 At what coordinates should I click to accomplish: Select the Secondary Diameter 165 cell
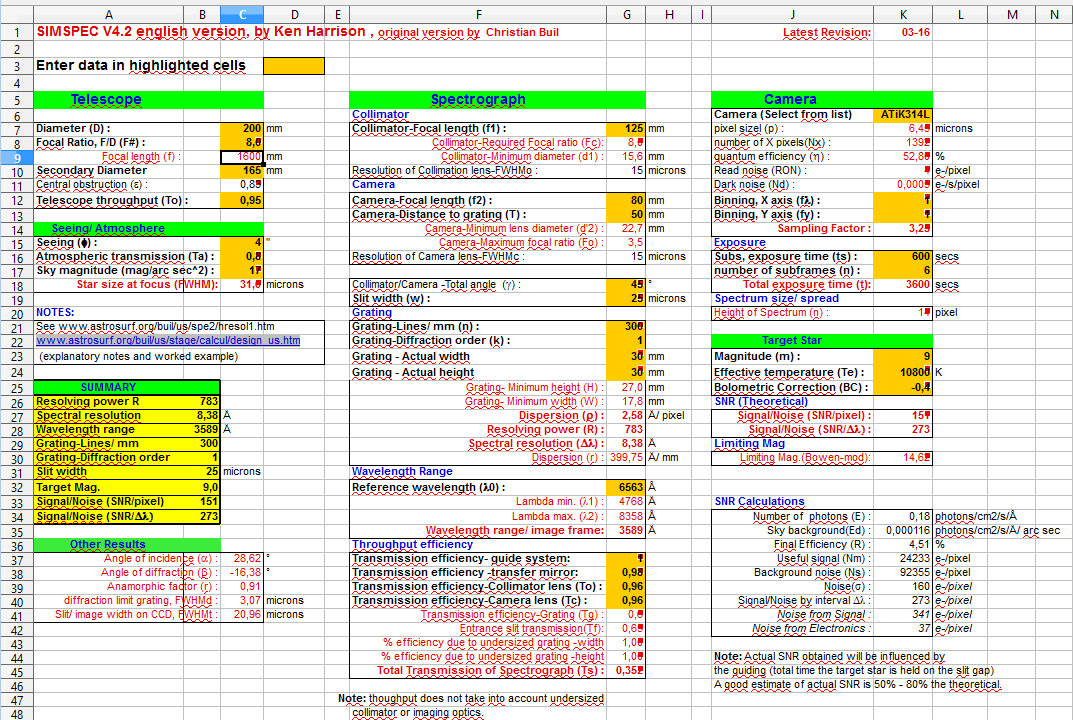[242, 171]
